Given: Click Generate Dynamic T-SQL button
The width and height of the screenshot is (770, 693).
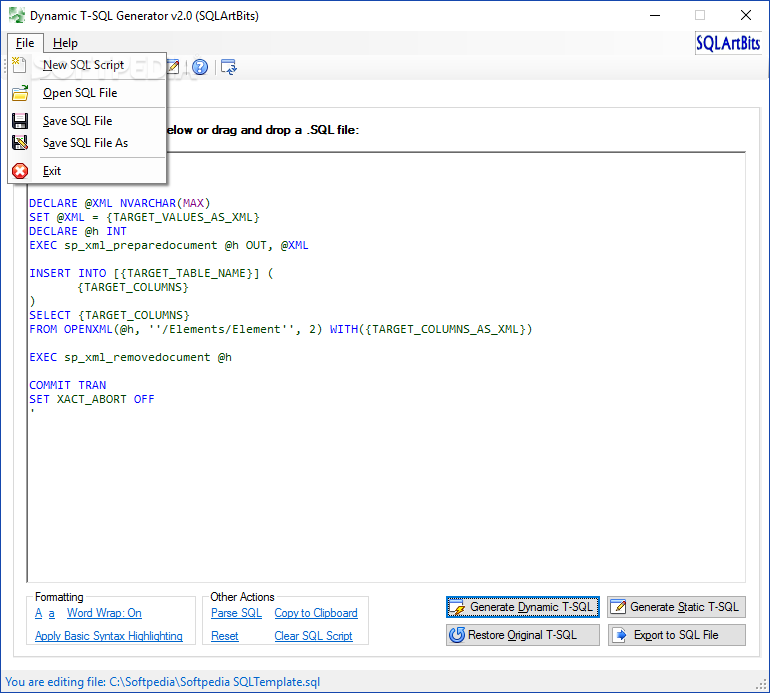Looking at the screenshot, I should point(522,607).
